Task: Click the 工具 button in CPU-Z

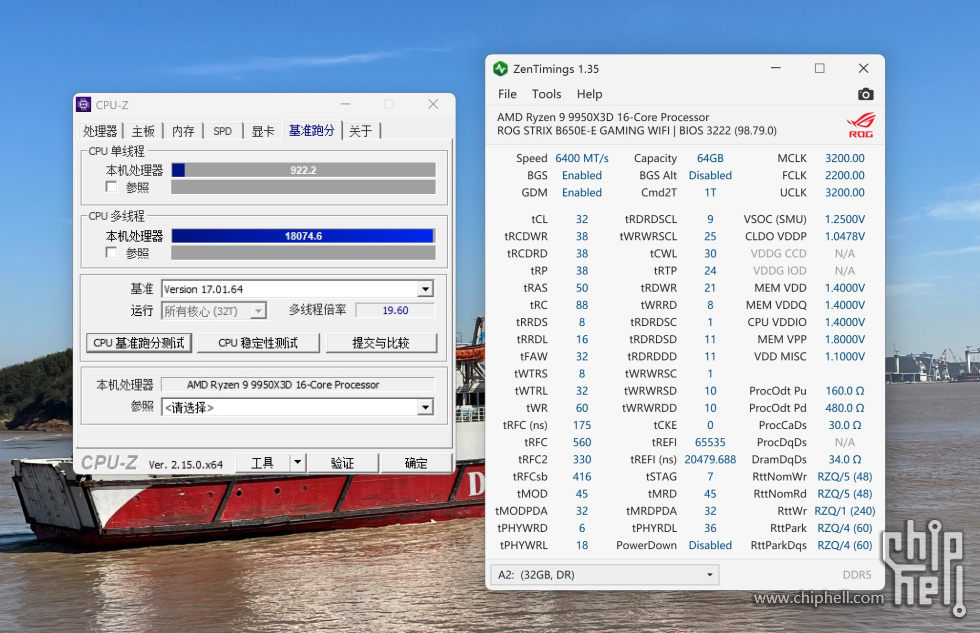Action: click(x=262, y=462)
